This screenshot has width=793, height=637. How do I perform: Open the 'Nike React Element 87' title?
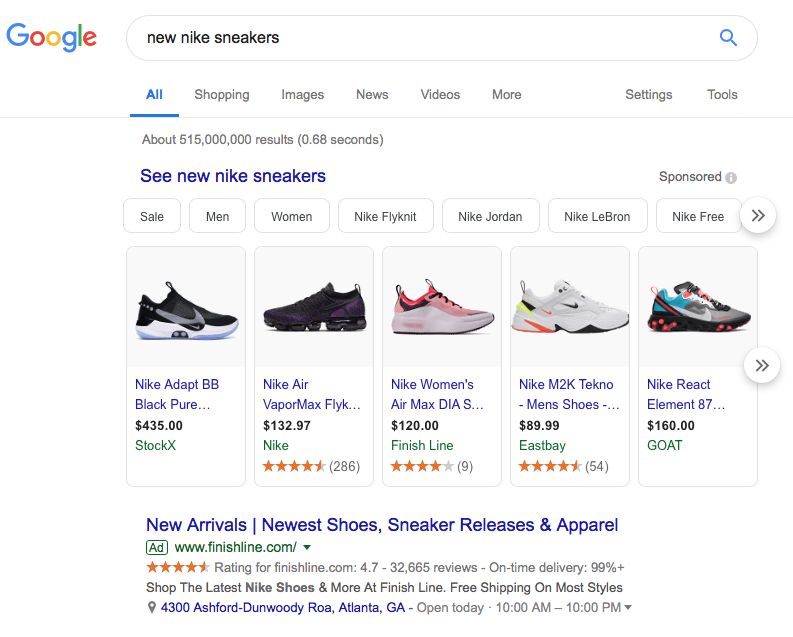pos(686,394)
